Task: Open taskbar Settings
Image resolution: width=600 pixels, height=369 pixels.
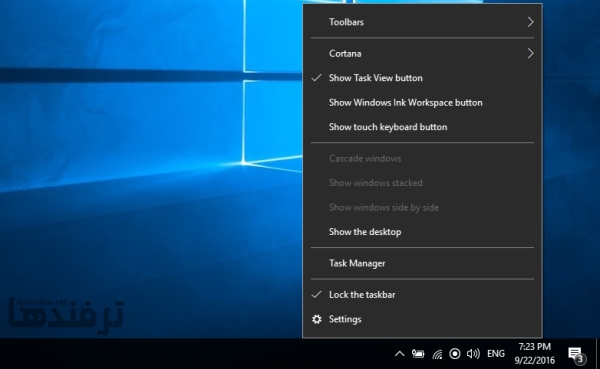Action: click(422, 319)
